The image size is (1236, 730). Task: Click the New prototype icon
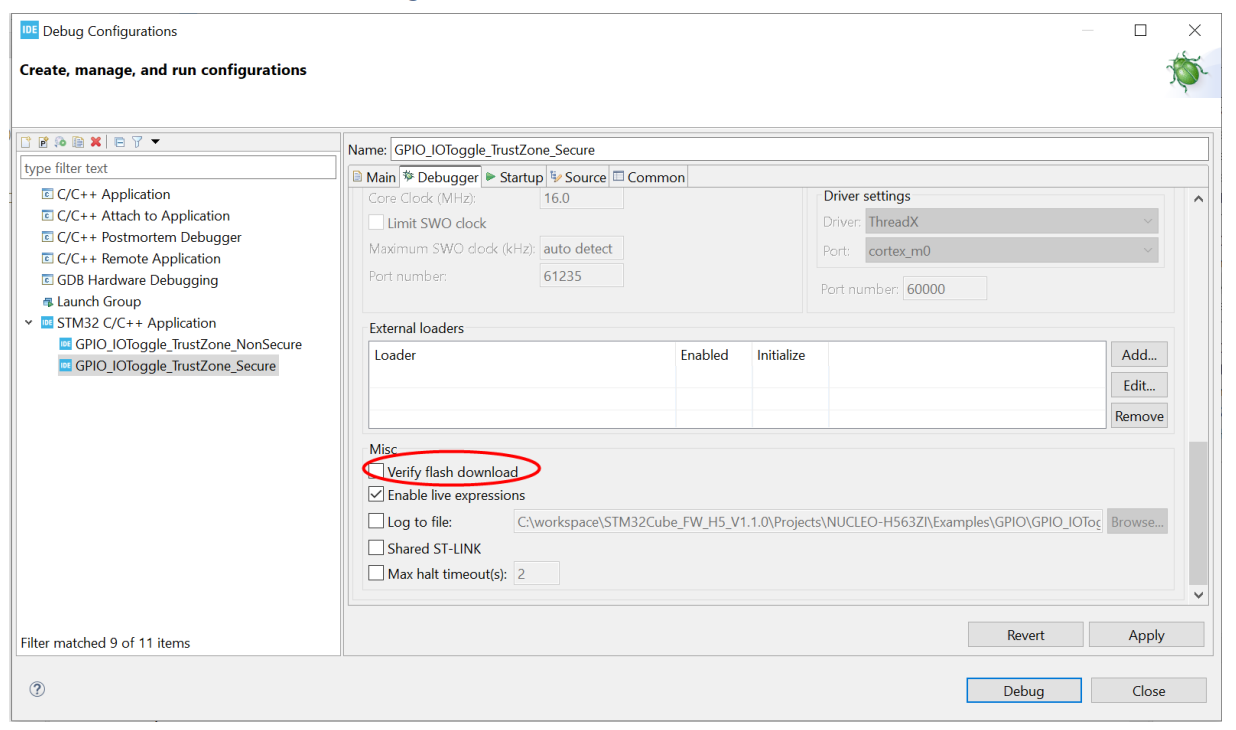tap(44, 142)
